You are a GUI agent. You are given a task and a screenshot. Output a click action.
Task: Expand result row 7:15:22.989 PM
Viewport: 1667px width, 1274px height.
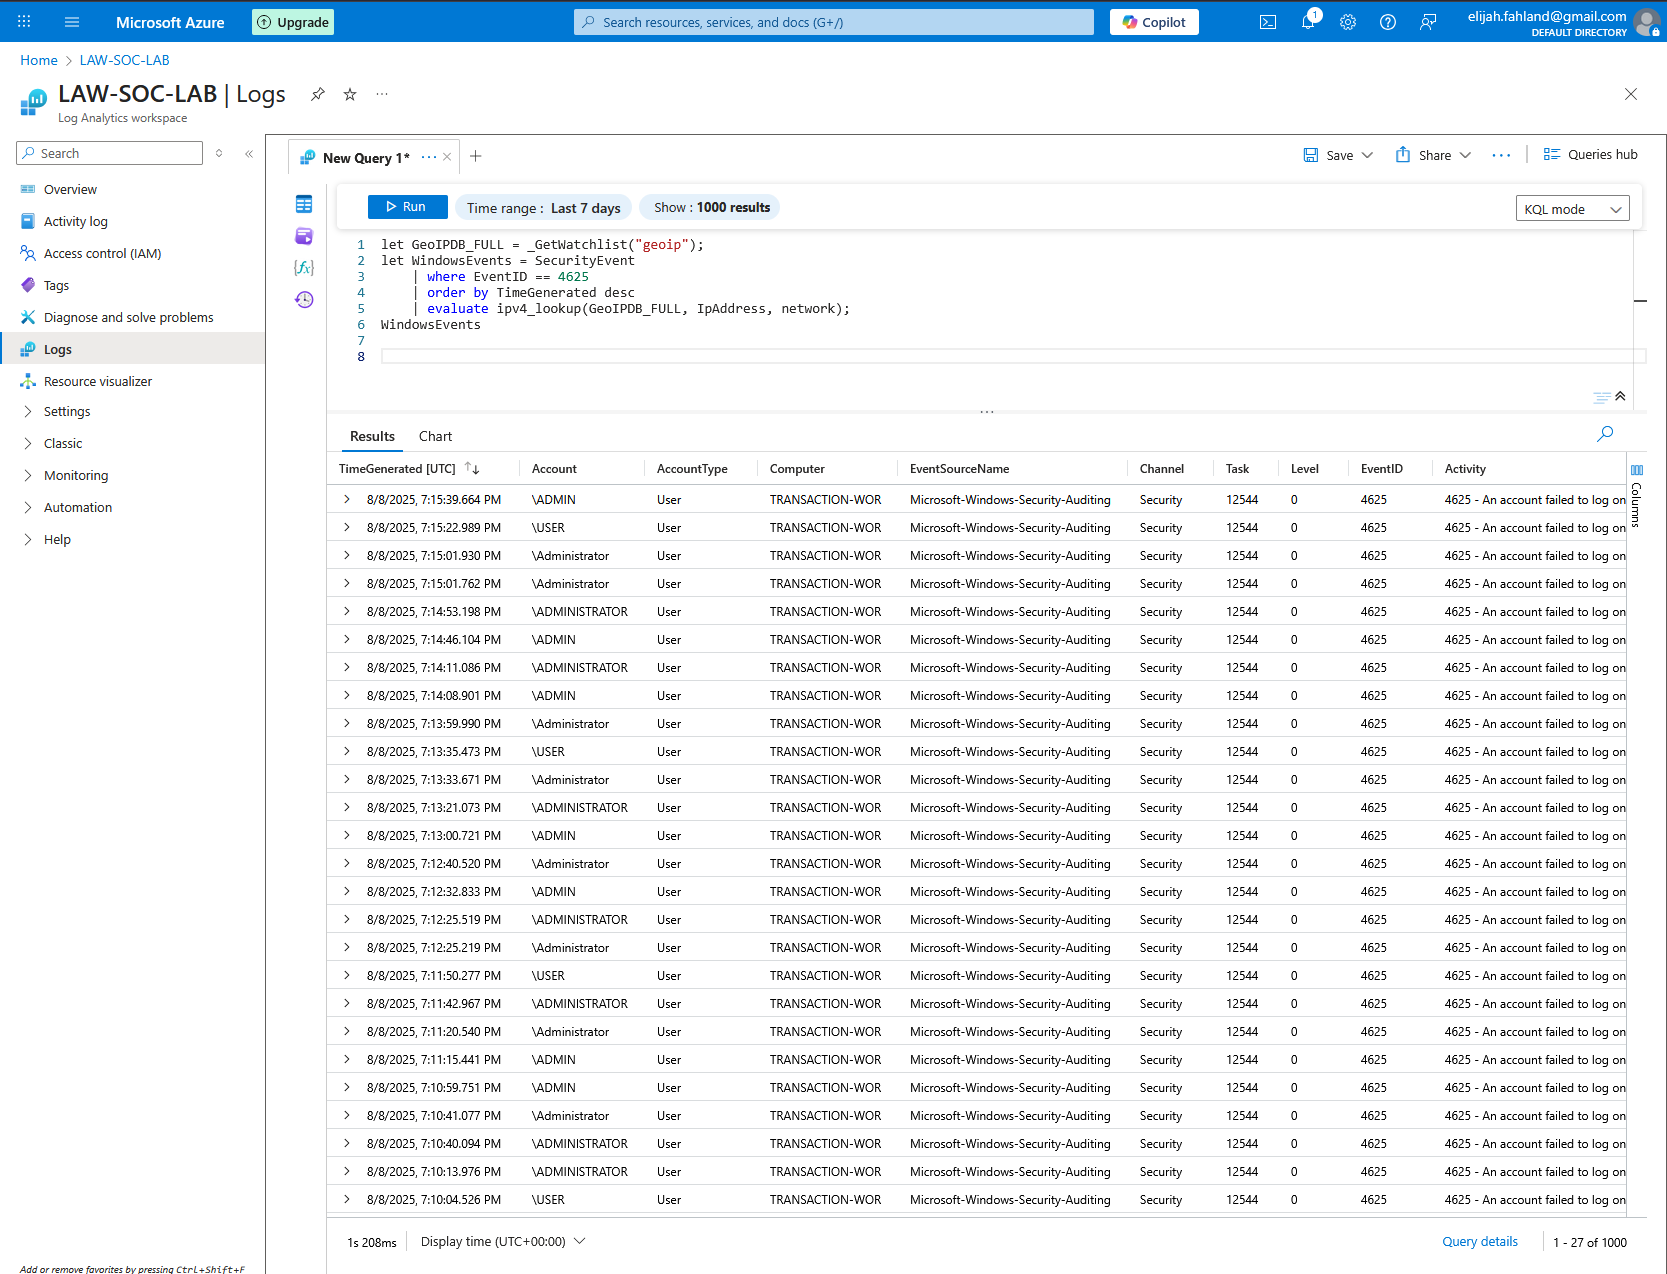347,527
